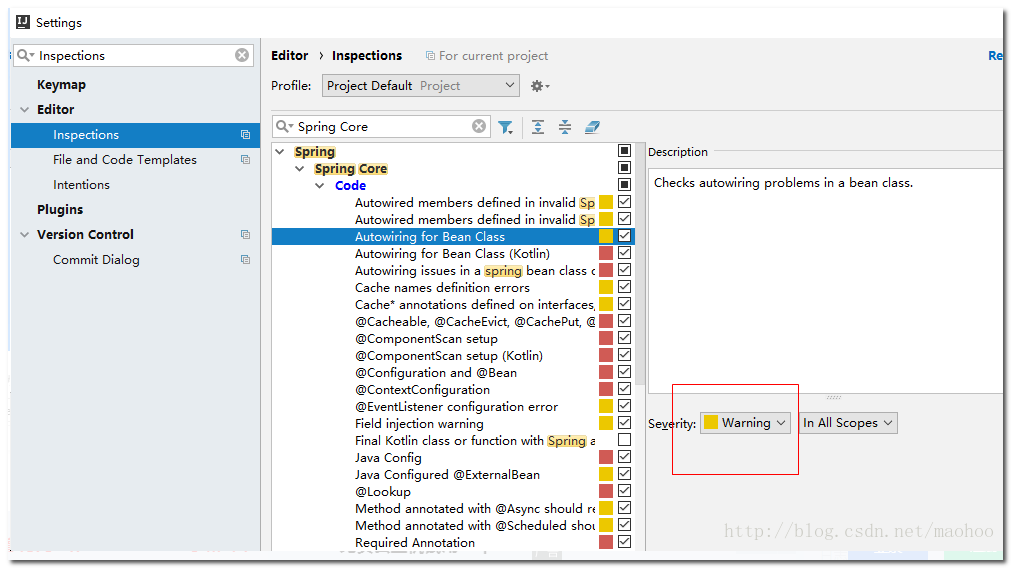Select Autowiring issues in a spring bean class
This screenshot has width=1011, height=568.
pos(475,270)
